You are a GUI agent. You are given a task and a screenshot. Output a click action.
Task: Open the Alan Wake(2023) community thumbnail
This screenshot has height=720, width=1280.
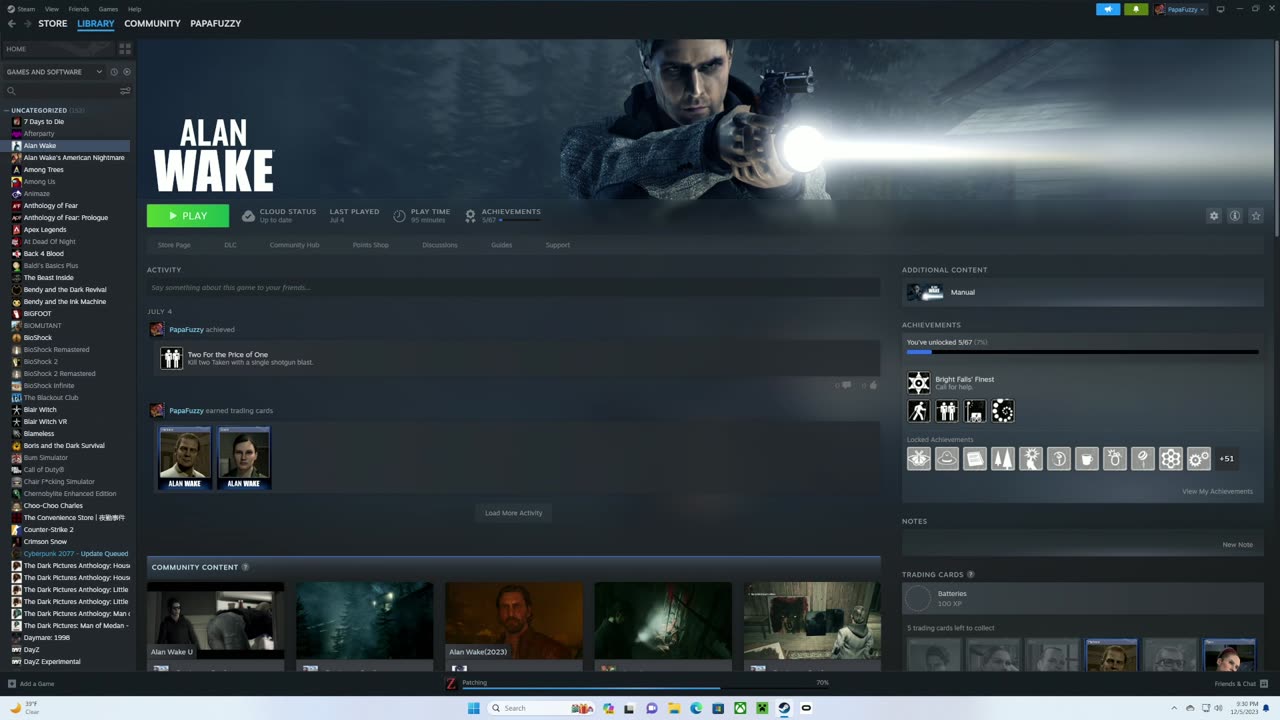514,622
